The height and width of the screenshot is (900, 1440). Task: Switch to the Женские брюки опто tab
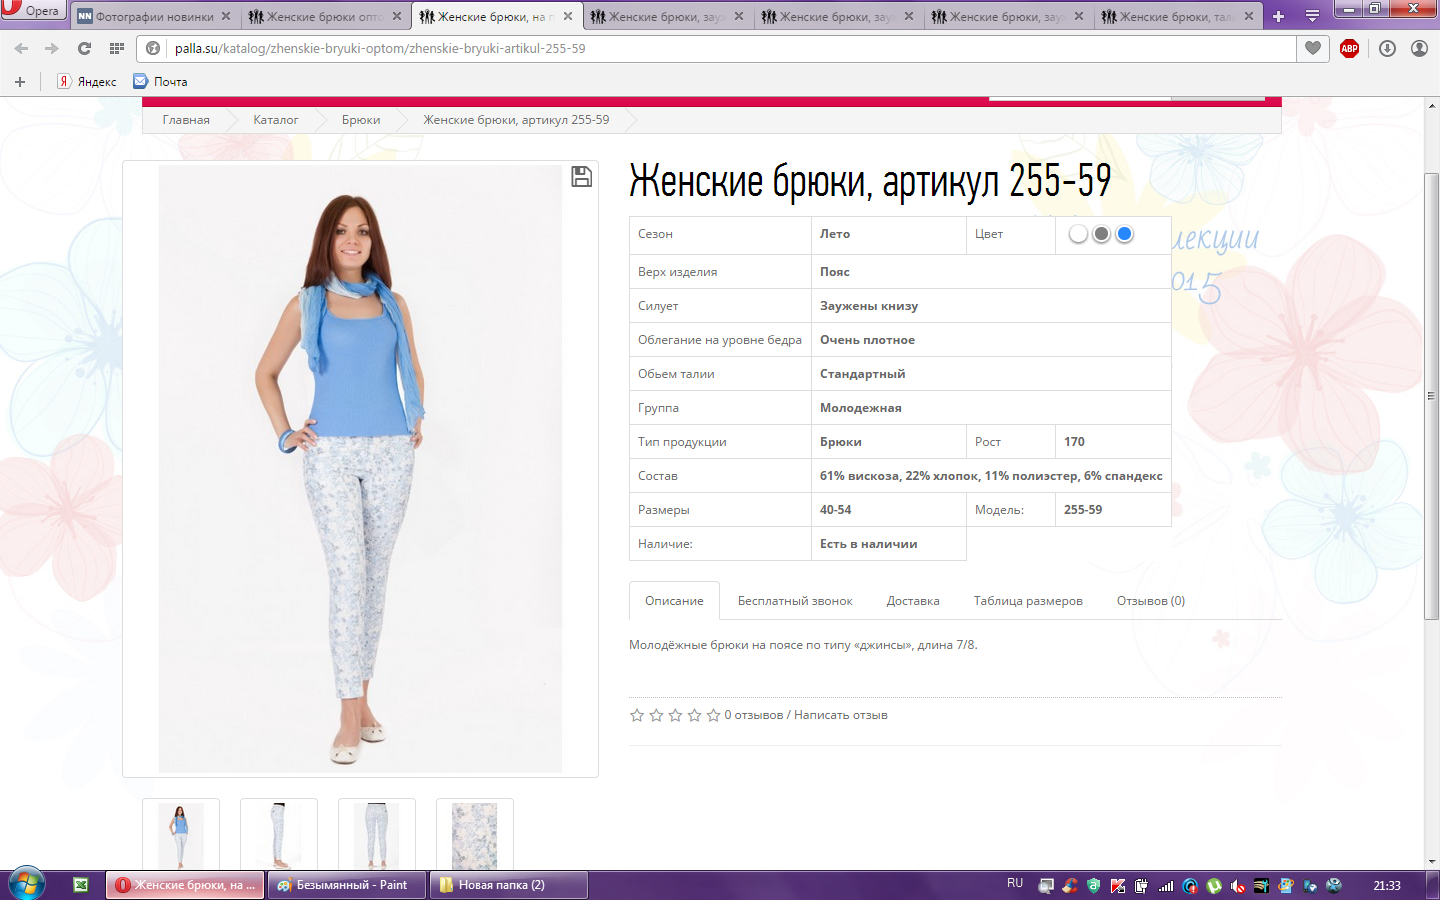coord(325,16)
